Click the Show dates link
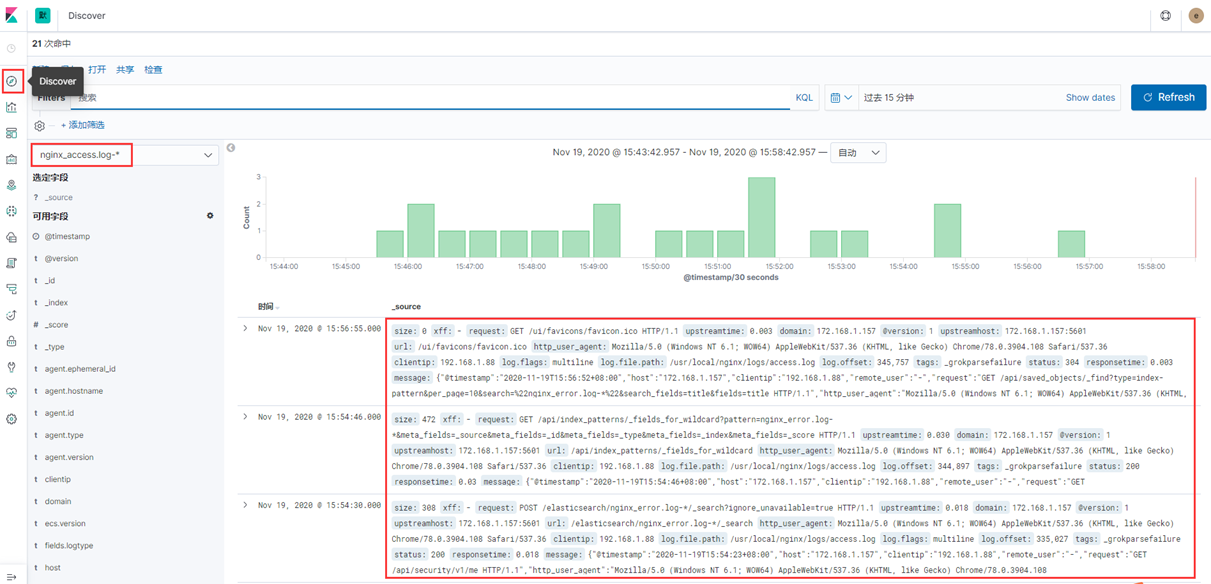 (1090, 97)
